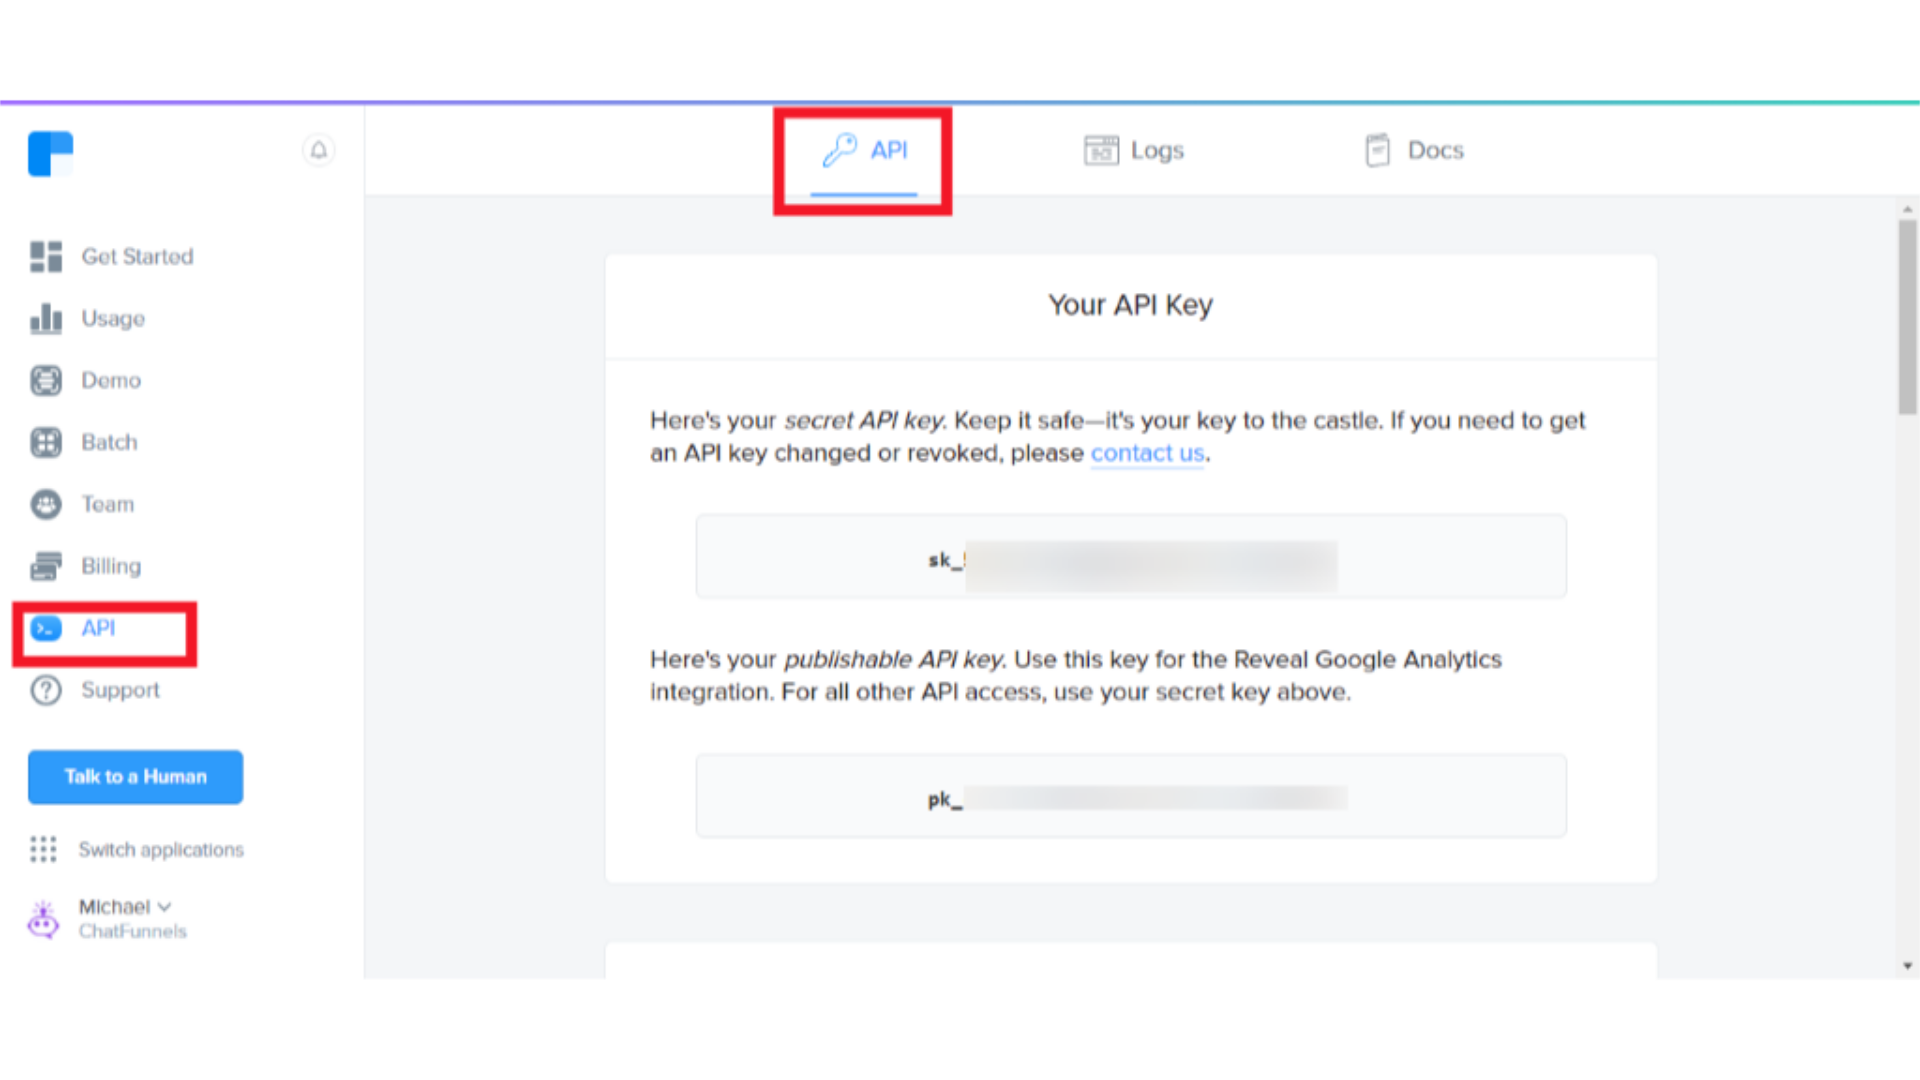Viewport: 1920px width, 1080px height.
Task: Click the API key icon in sidebar
Action: coord(45,628)
